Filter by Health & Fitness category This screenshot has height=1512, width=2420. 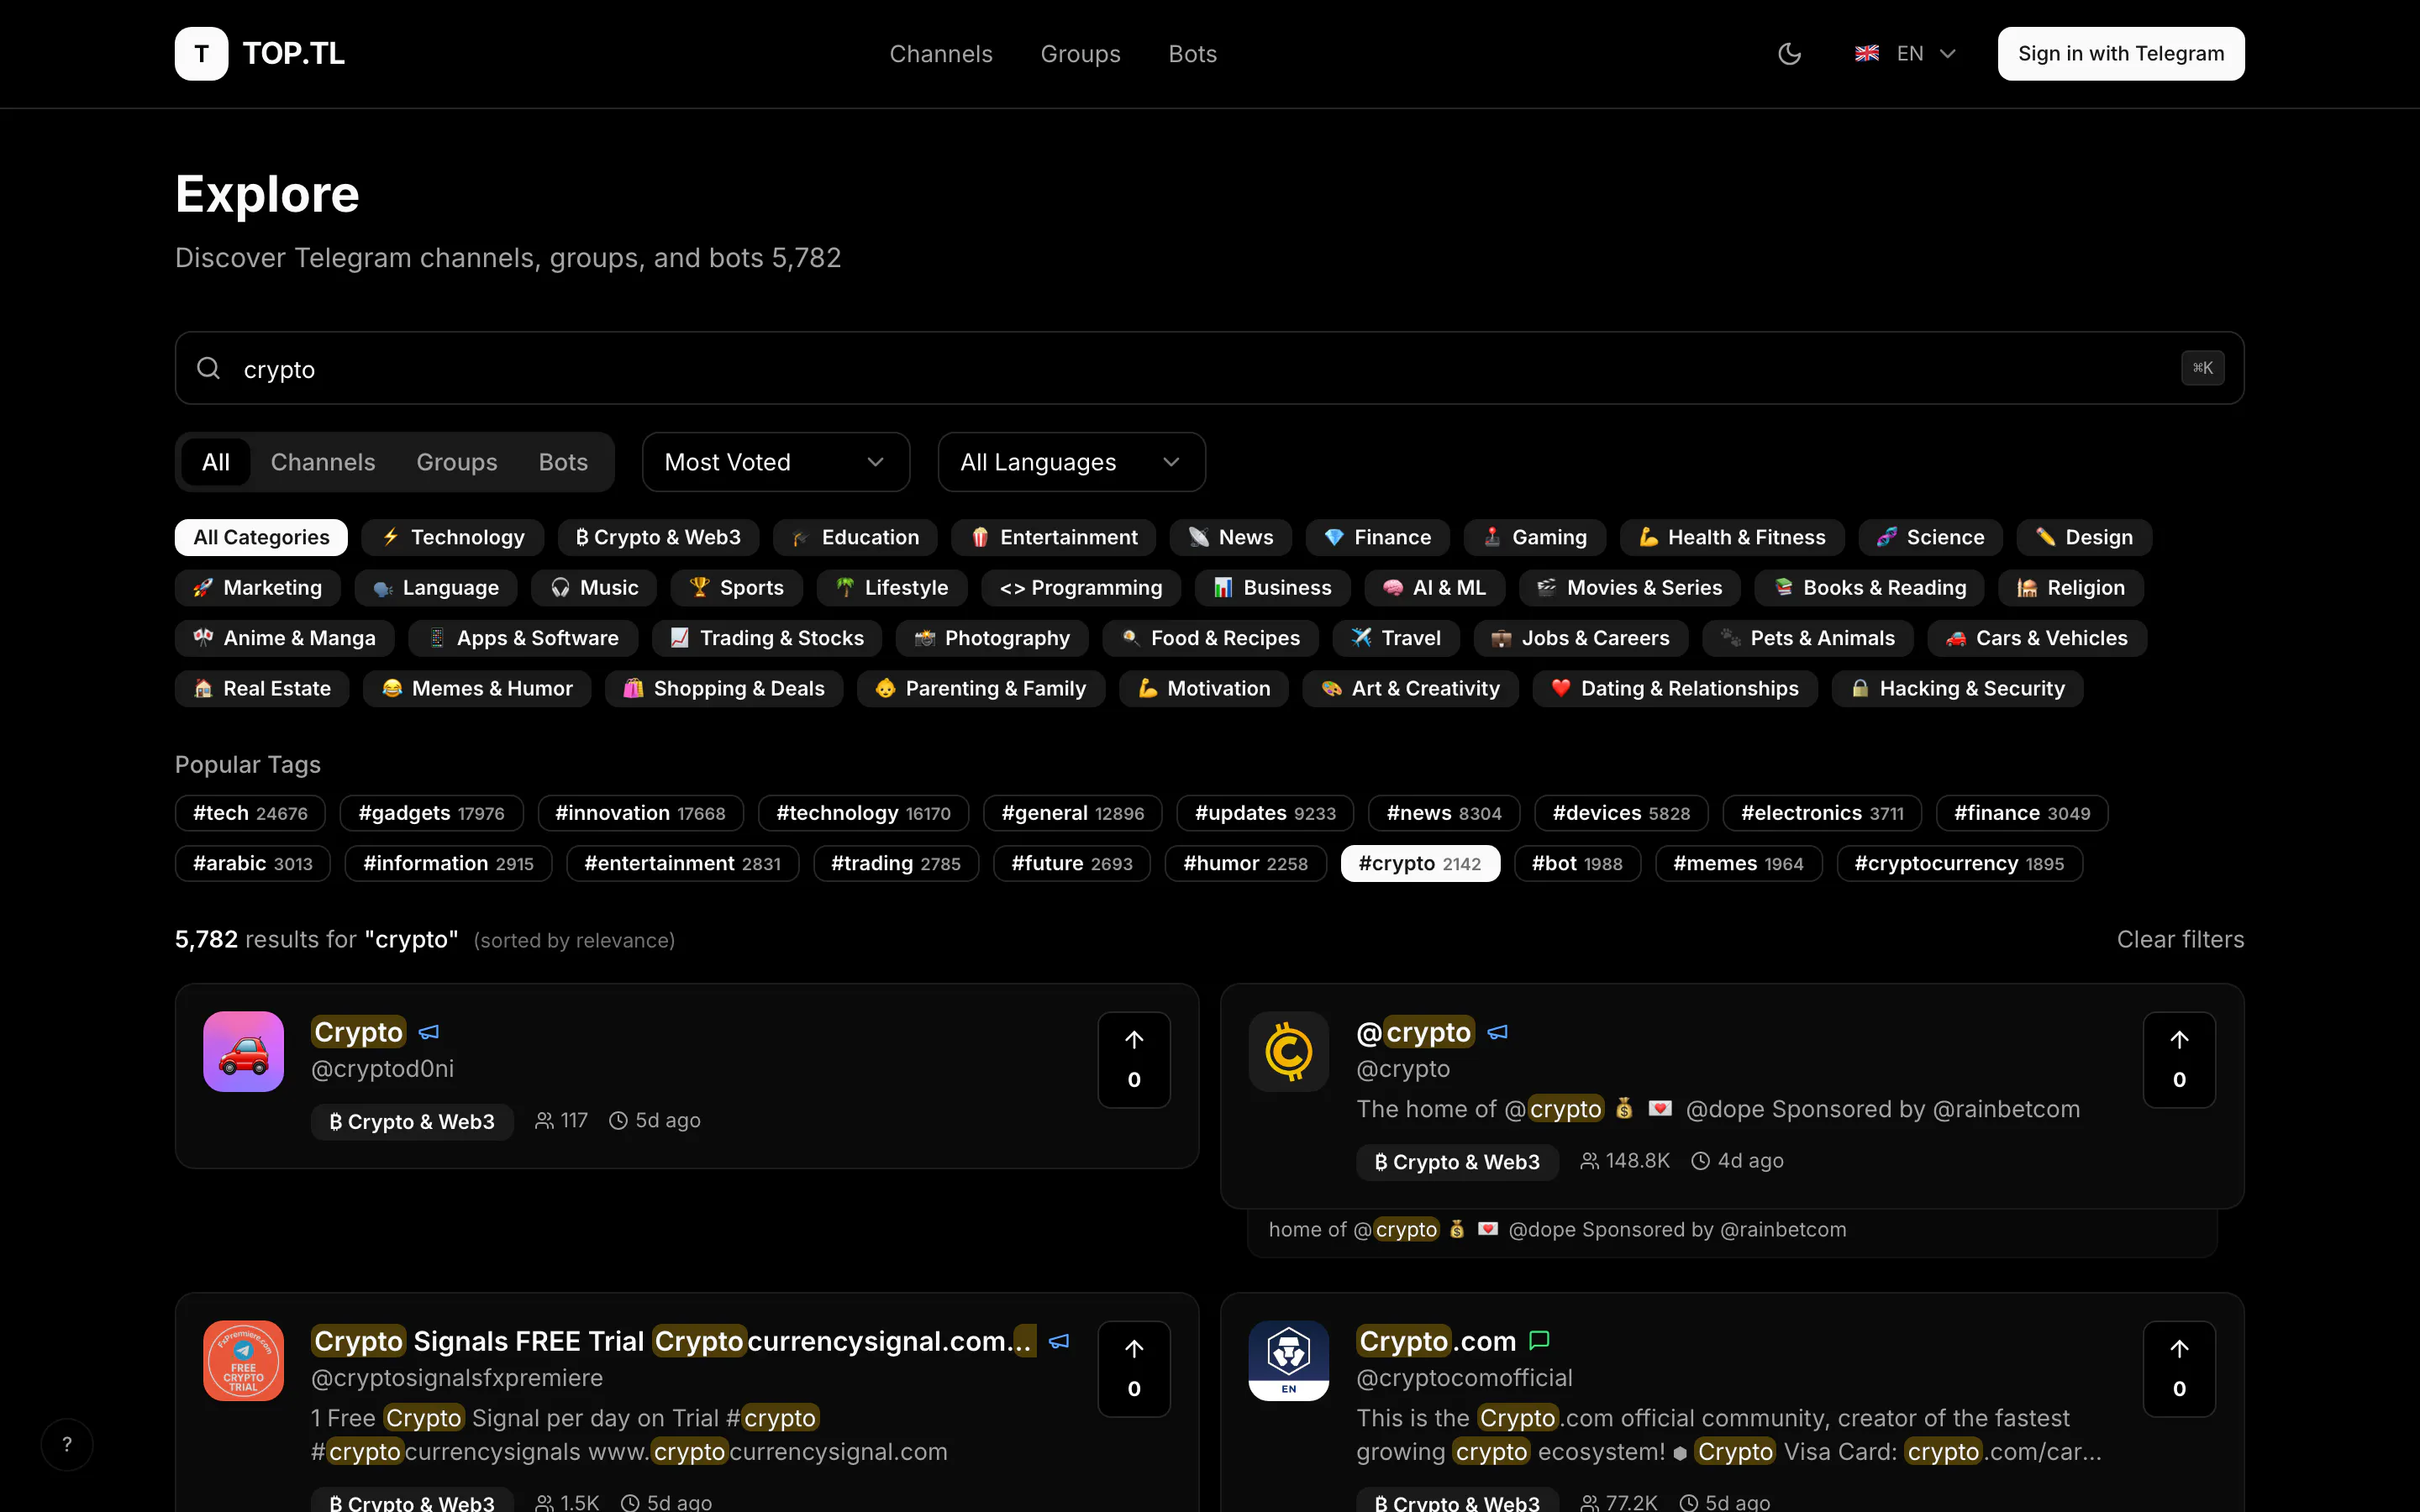coord(1732,537)
